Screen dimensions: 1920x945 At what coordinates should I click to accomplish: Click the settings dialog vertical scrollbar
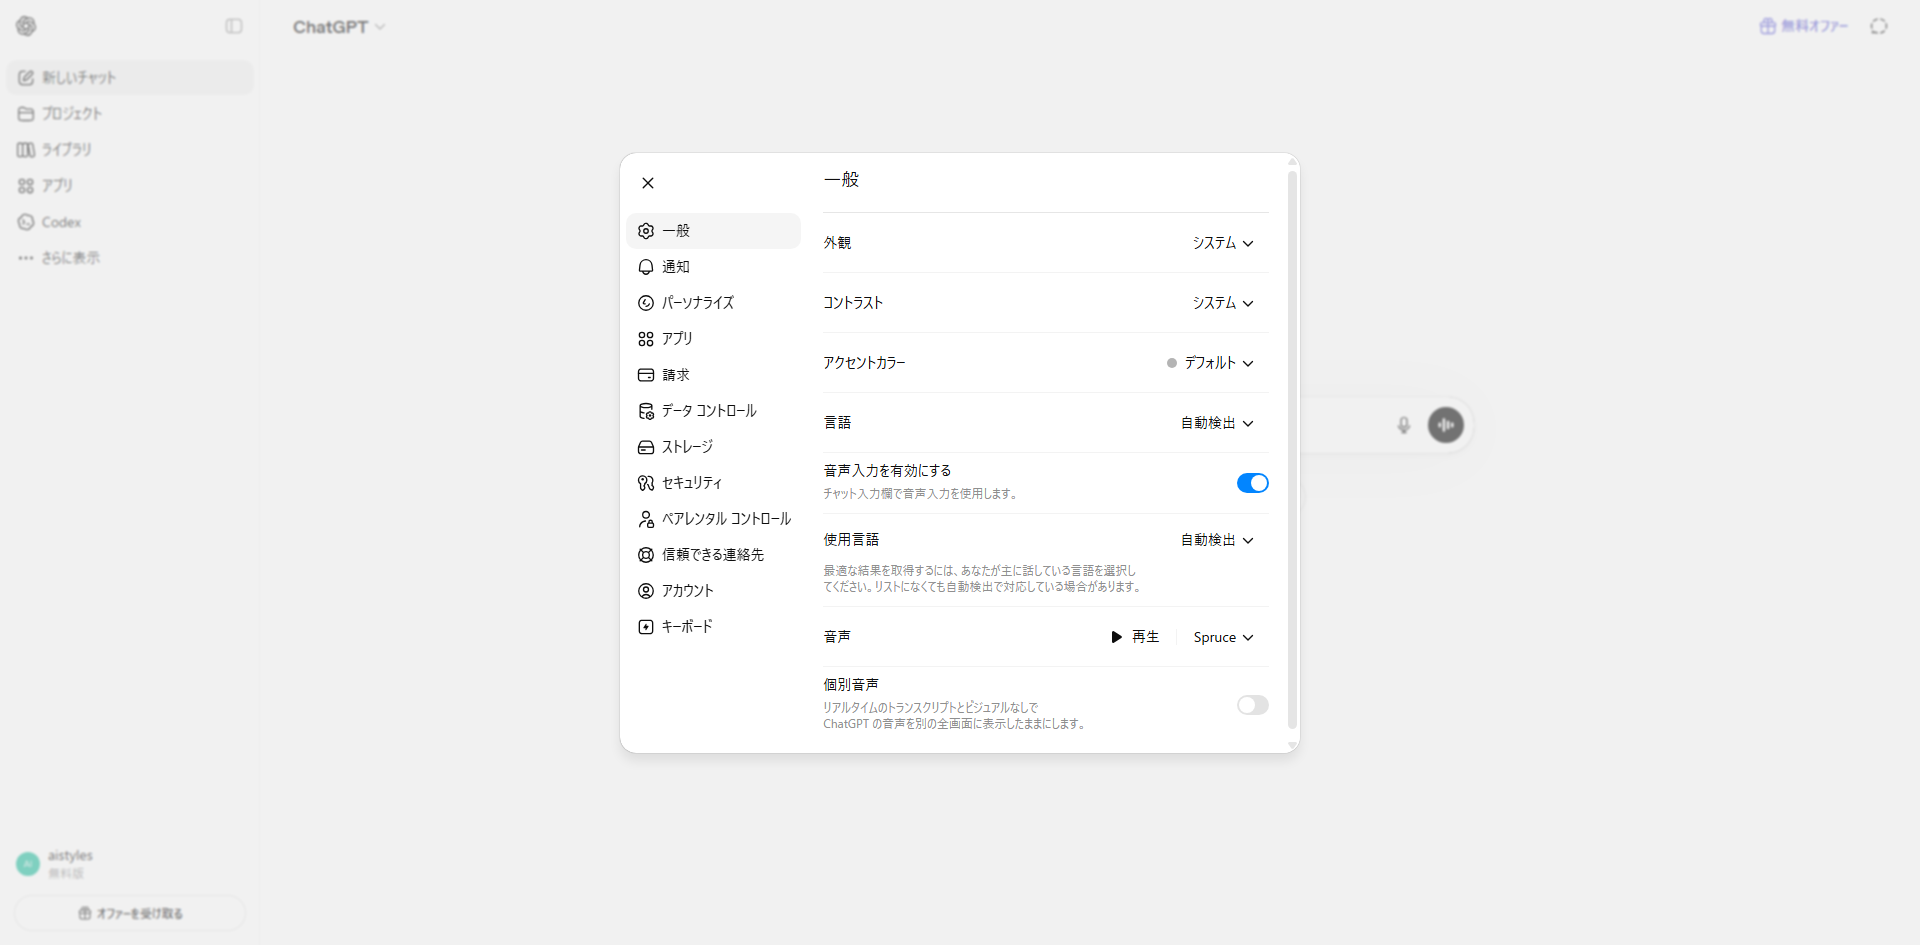[1292, 450]
